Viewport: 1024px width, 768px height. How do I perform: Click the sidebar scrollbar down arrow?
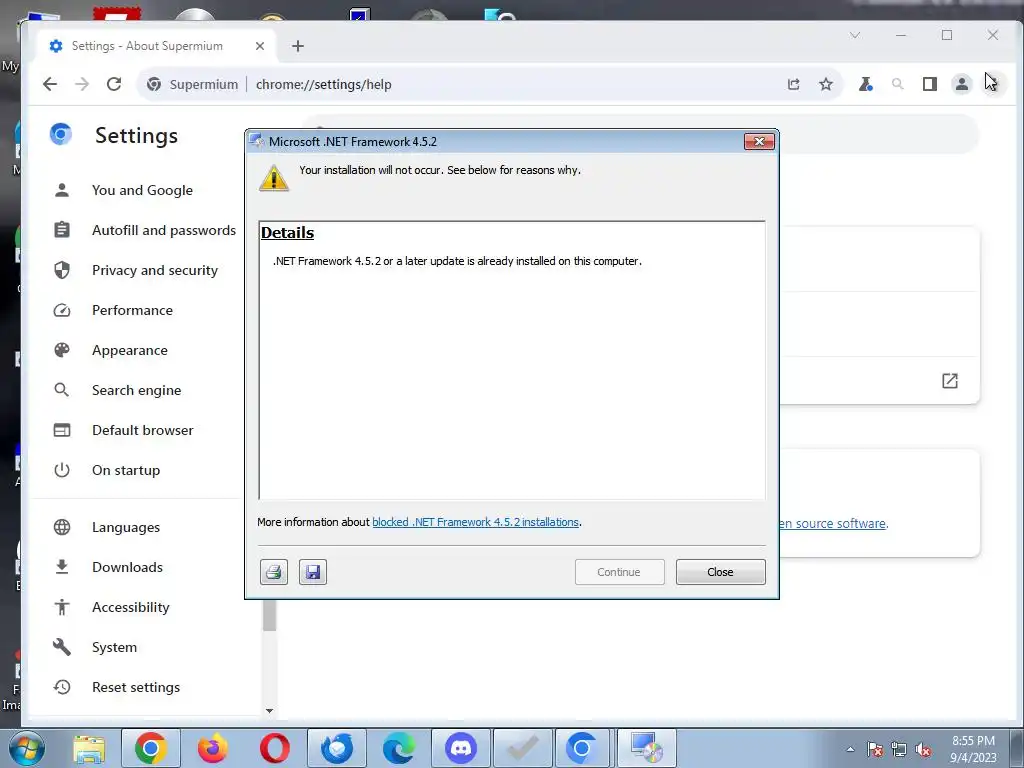pyautogui.click(x=269, y=711)
